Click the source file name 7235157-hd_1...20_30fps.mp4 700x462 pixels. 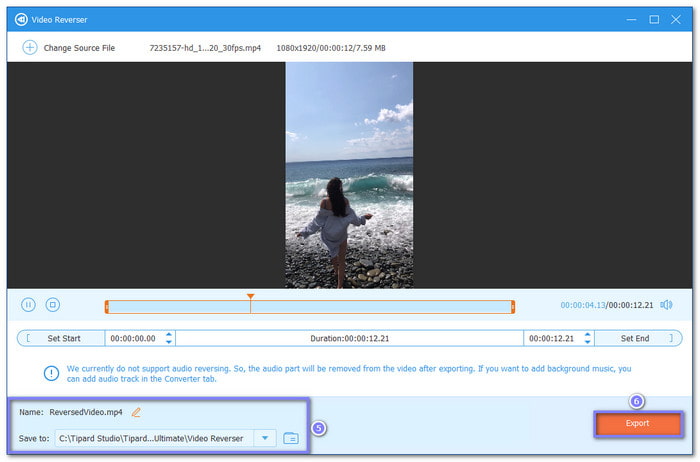pyautogui.click(x=205, y=48)
